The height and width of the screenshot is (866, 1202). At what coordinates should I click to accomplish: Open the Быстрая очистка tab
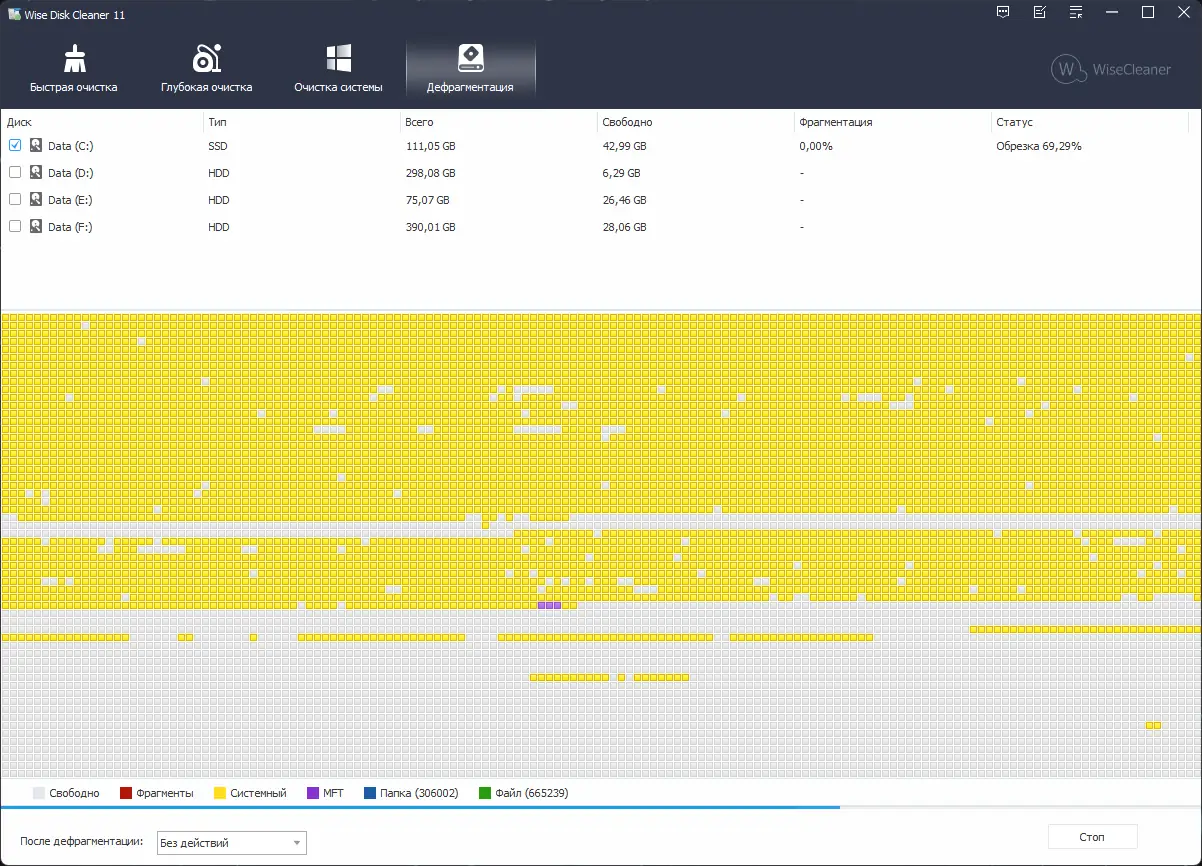pos(74,69)
